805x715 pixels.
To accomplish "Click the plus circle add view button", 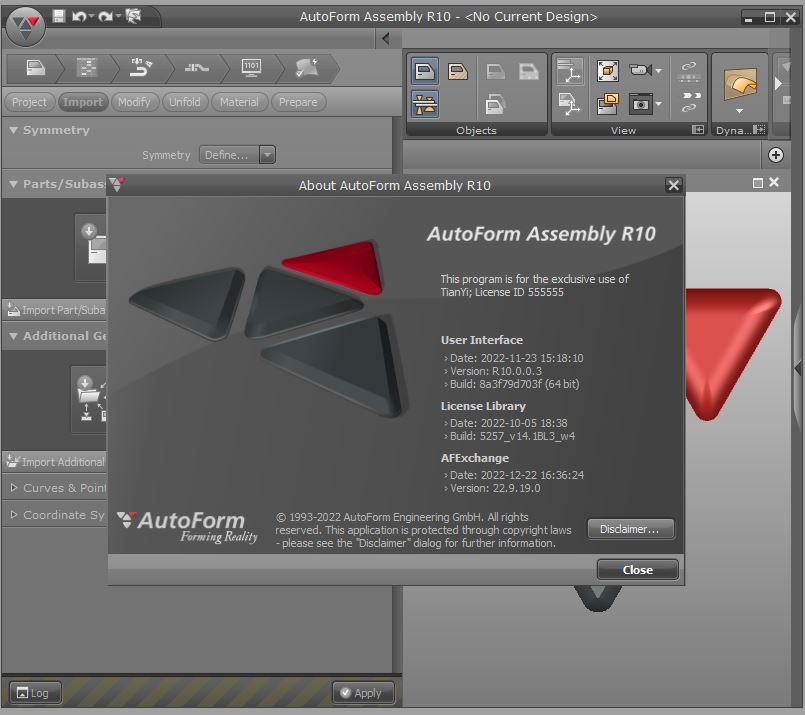I will pyautogui.click(x=776, y=155).
